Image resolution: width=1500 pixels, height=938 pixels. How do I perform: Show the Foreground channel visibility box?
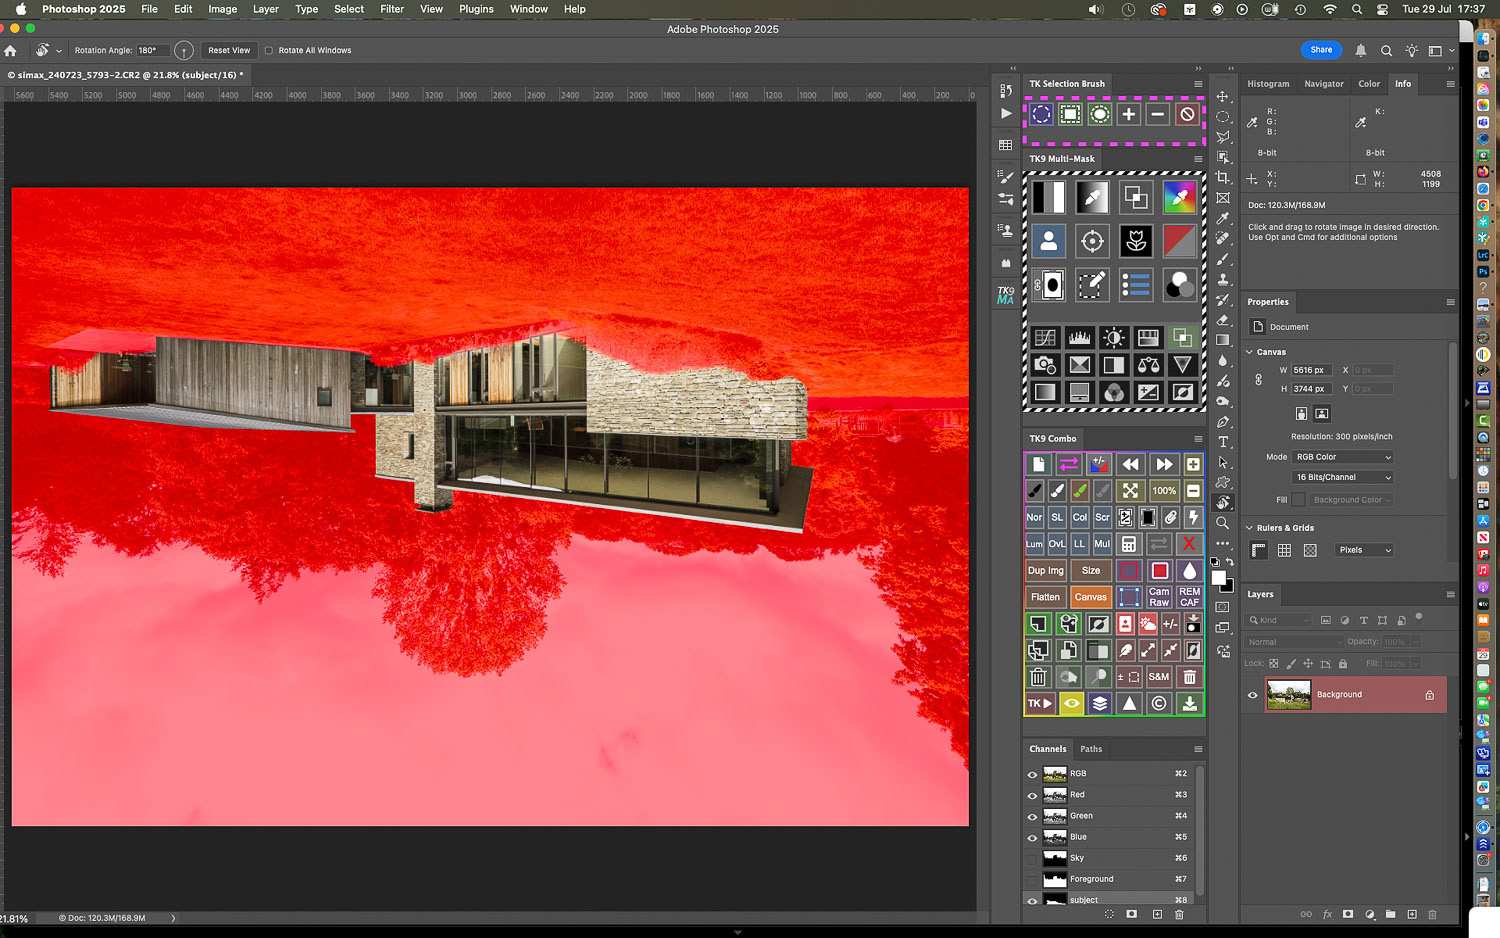tap(1033, 879)
